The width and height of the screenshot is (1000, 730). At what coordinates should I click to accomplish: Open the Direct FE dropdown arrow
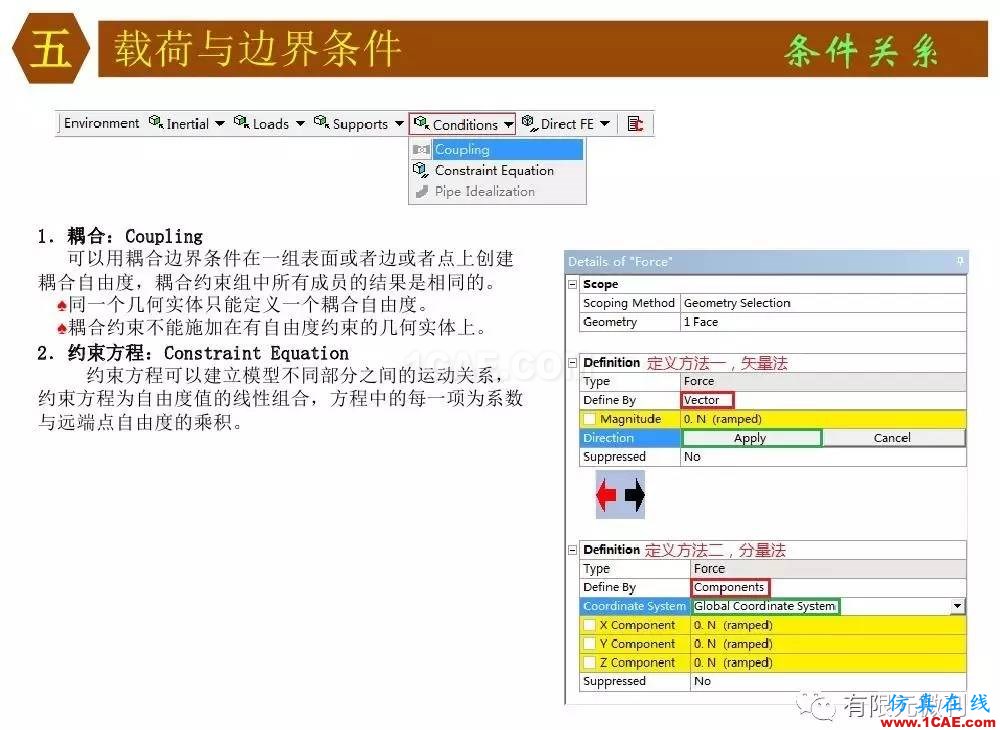605,123
